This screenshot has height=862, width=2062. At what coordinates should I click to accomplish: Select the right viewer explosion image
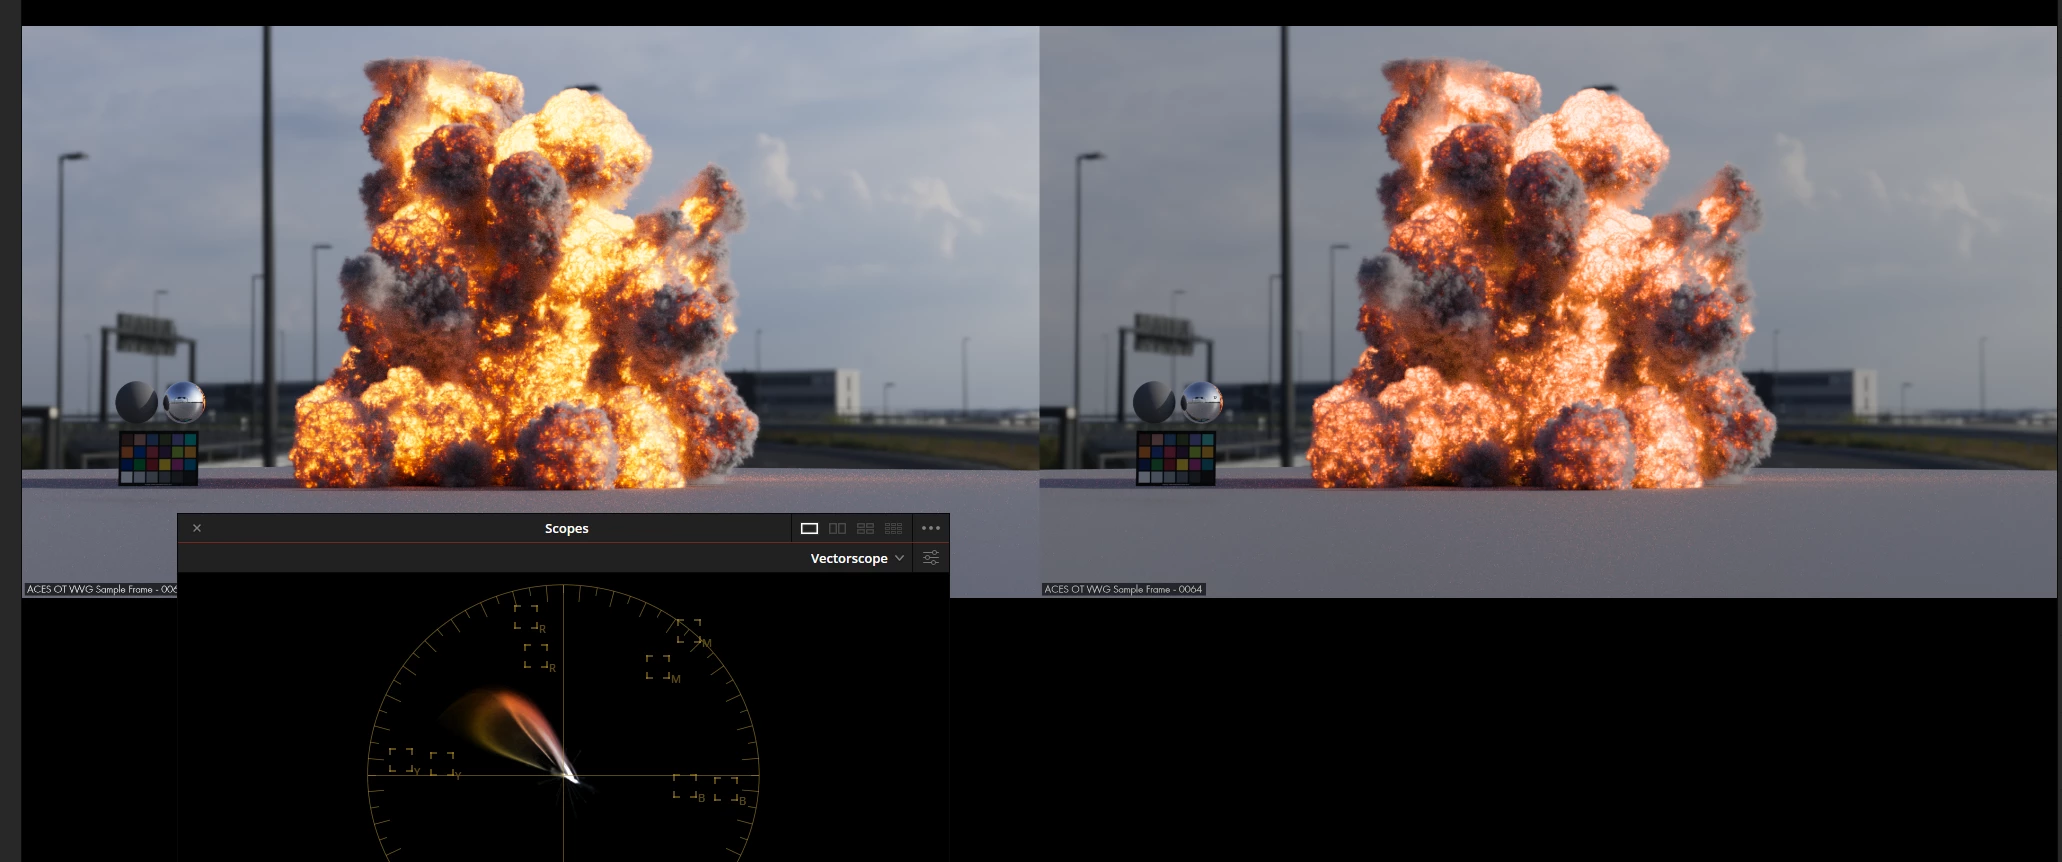pos(1548,312)
